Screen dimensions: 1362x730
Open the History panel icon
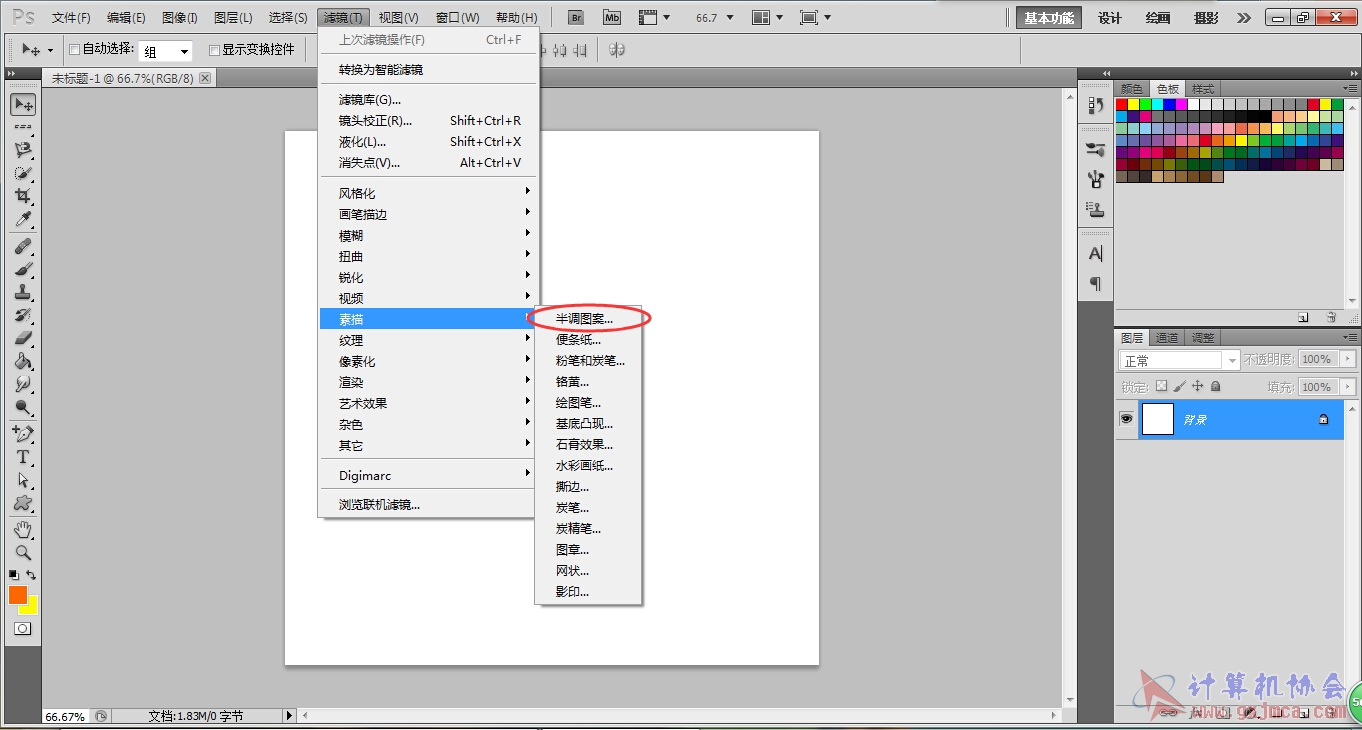1096,105
